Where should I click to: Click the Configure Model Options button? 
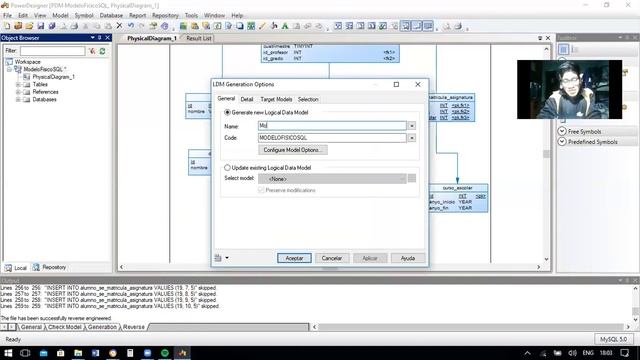click(x=293, y=150)
